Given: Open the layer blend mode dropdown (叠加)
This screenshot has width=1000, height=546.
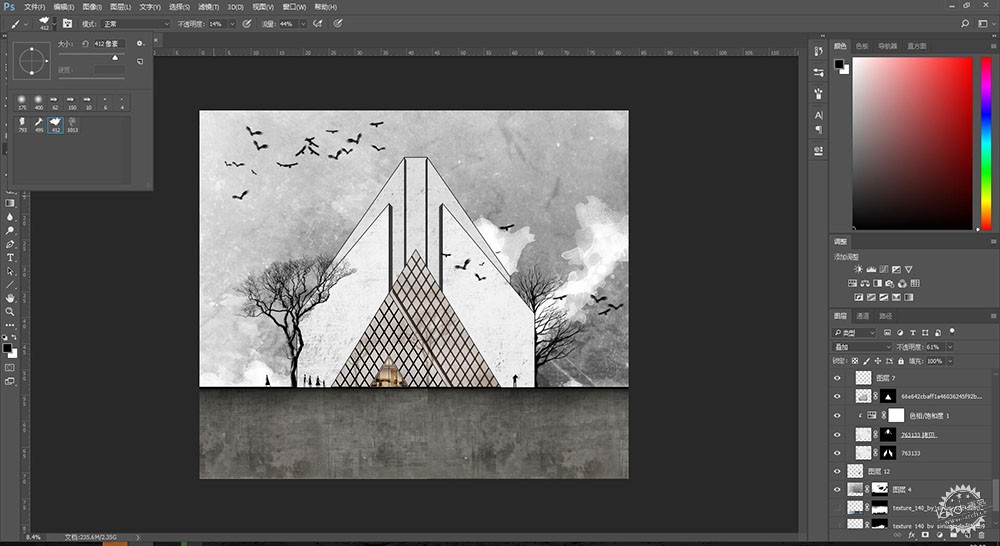Looking at the screenshot, I should [x=862, y=347].
